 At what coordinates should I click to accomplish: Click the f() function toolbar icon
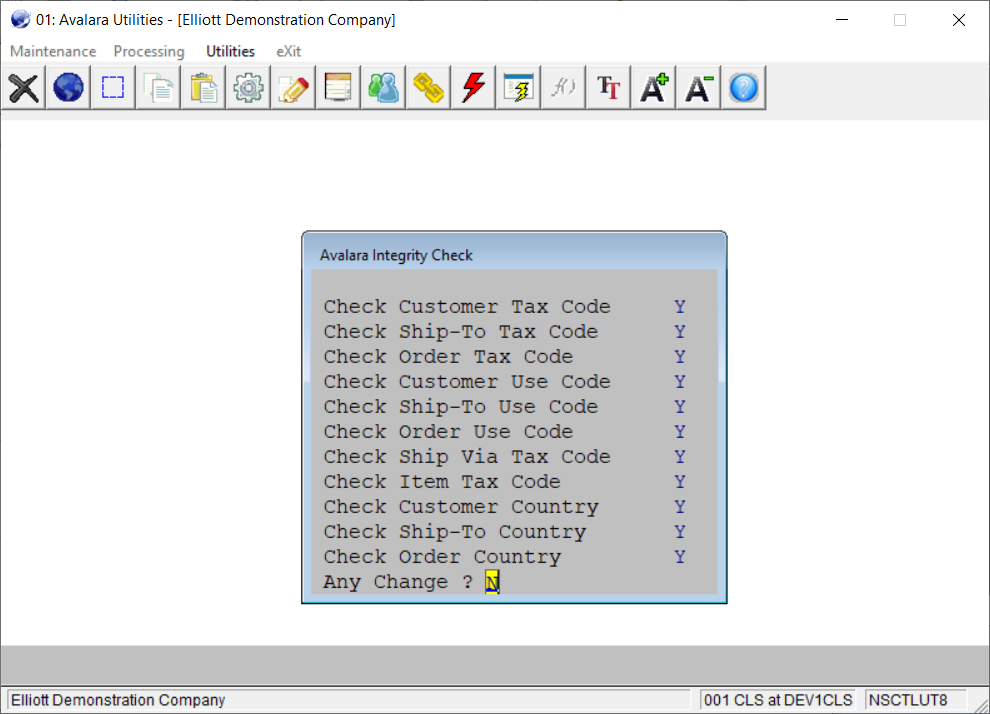(563, 88)
